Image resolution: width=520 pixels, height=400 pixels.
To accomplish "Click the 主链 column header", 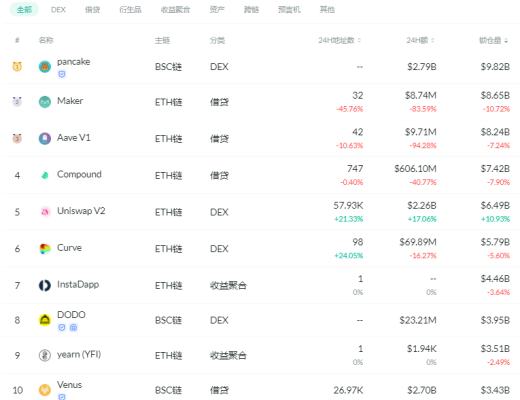I will [162, 40].
